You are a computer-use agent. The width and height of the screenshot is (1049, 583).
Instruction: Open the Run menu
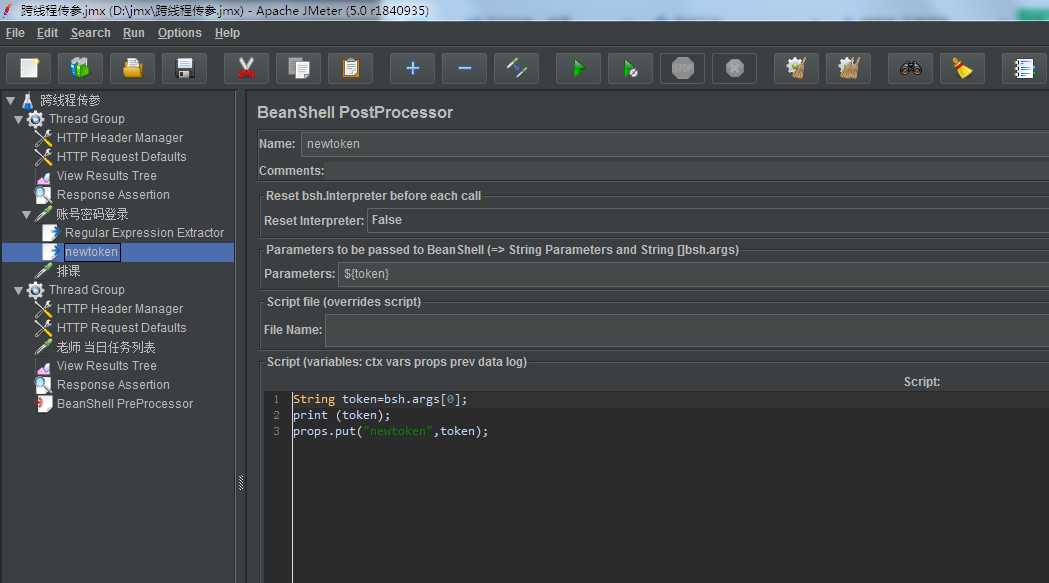coord(134,33)
